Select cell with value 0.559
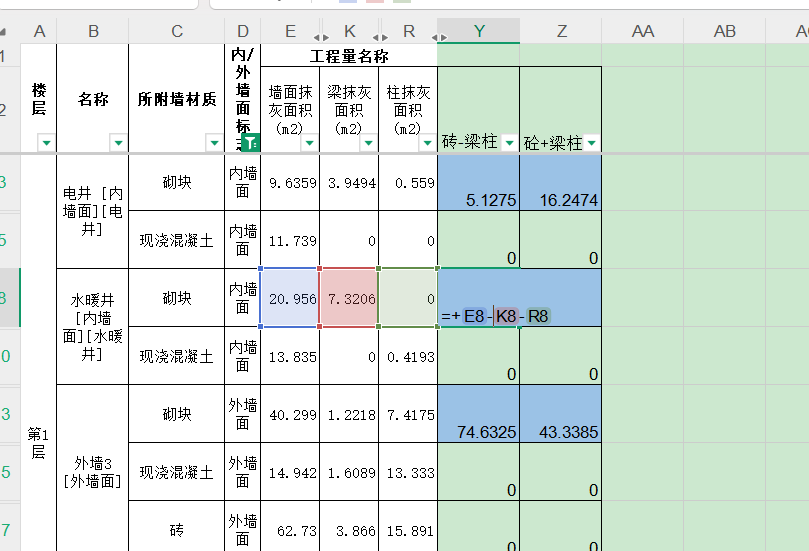The width and height of the screenshot is (809, 551). click(408, 183)
